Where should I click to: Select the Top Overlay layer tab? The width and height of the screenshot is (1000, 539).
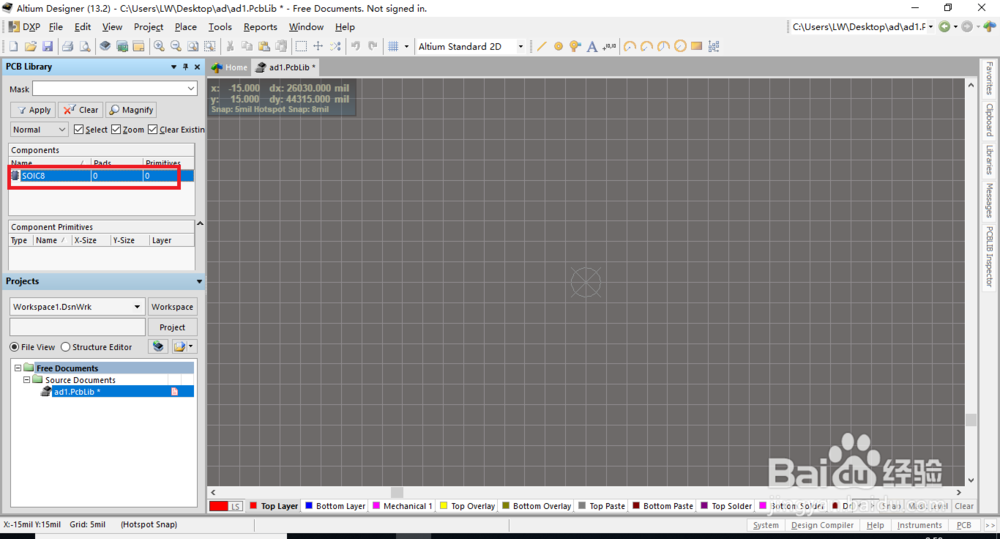point(467,506)
